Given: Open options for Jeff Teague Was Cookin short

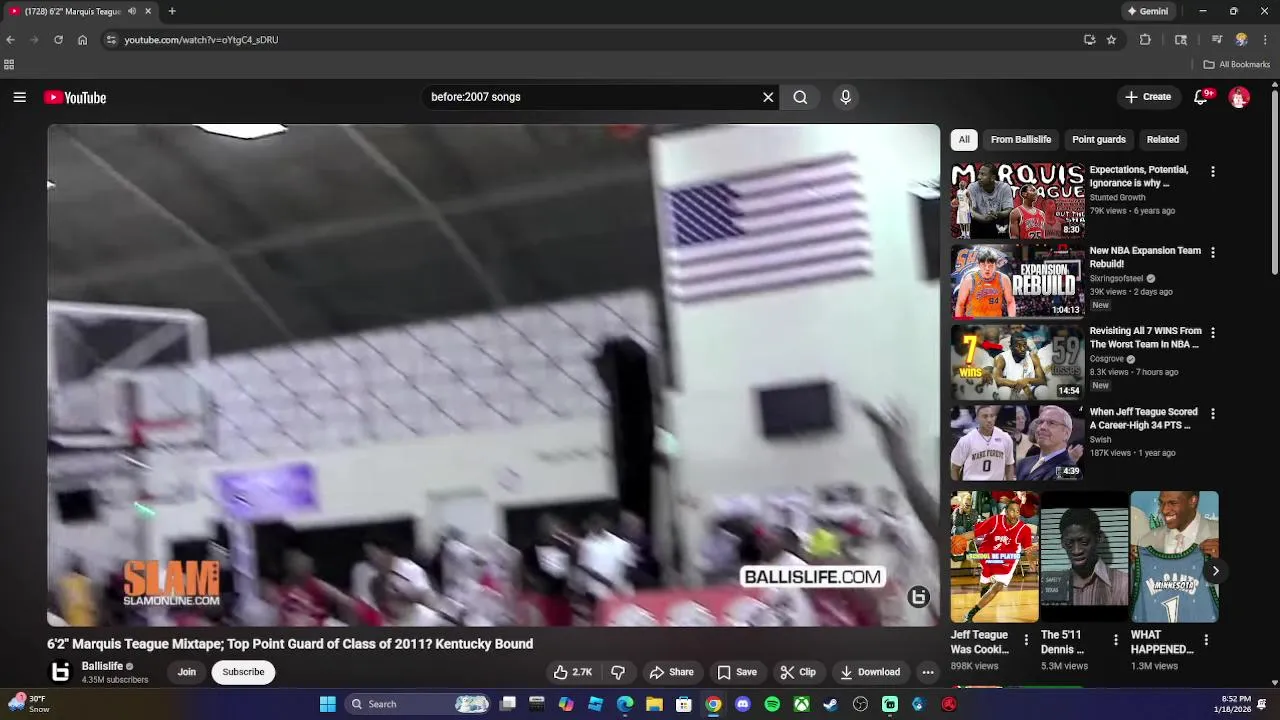Looking at the screenshot, I should pyautogui.click(x=1026, y=640).
